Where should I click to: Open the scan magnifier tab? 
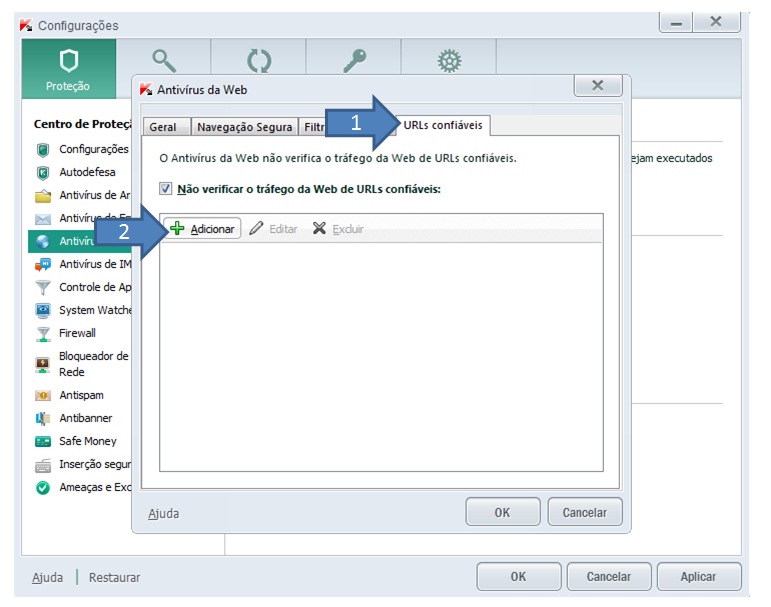[164, 61]
